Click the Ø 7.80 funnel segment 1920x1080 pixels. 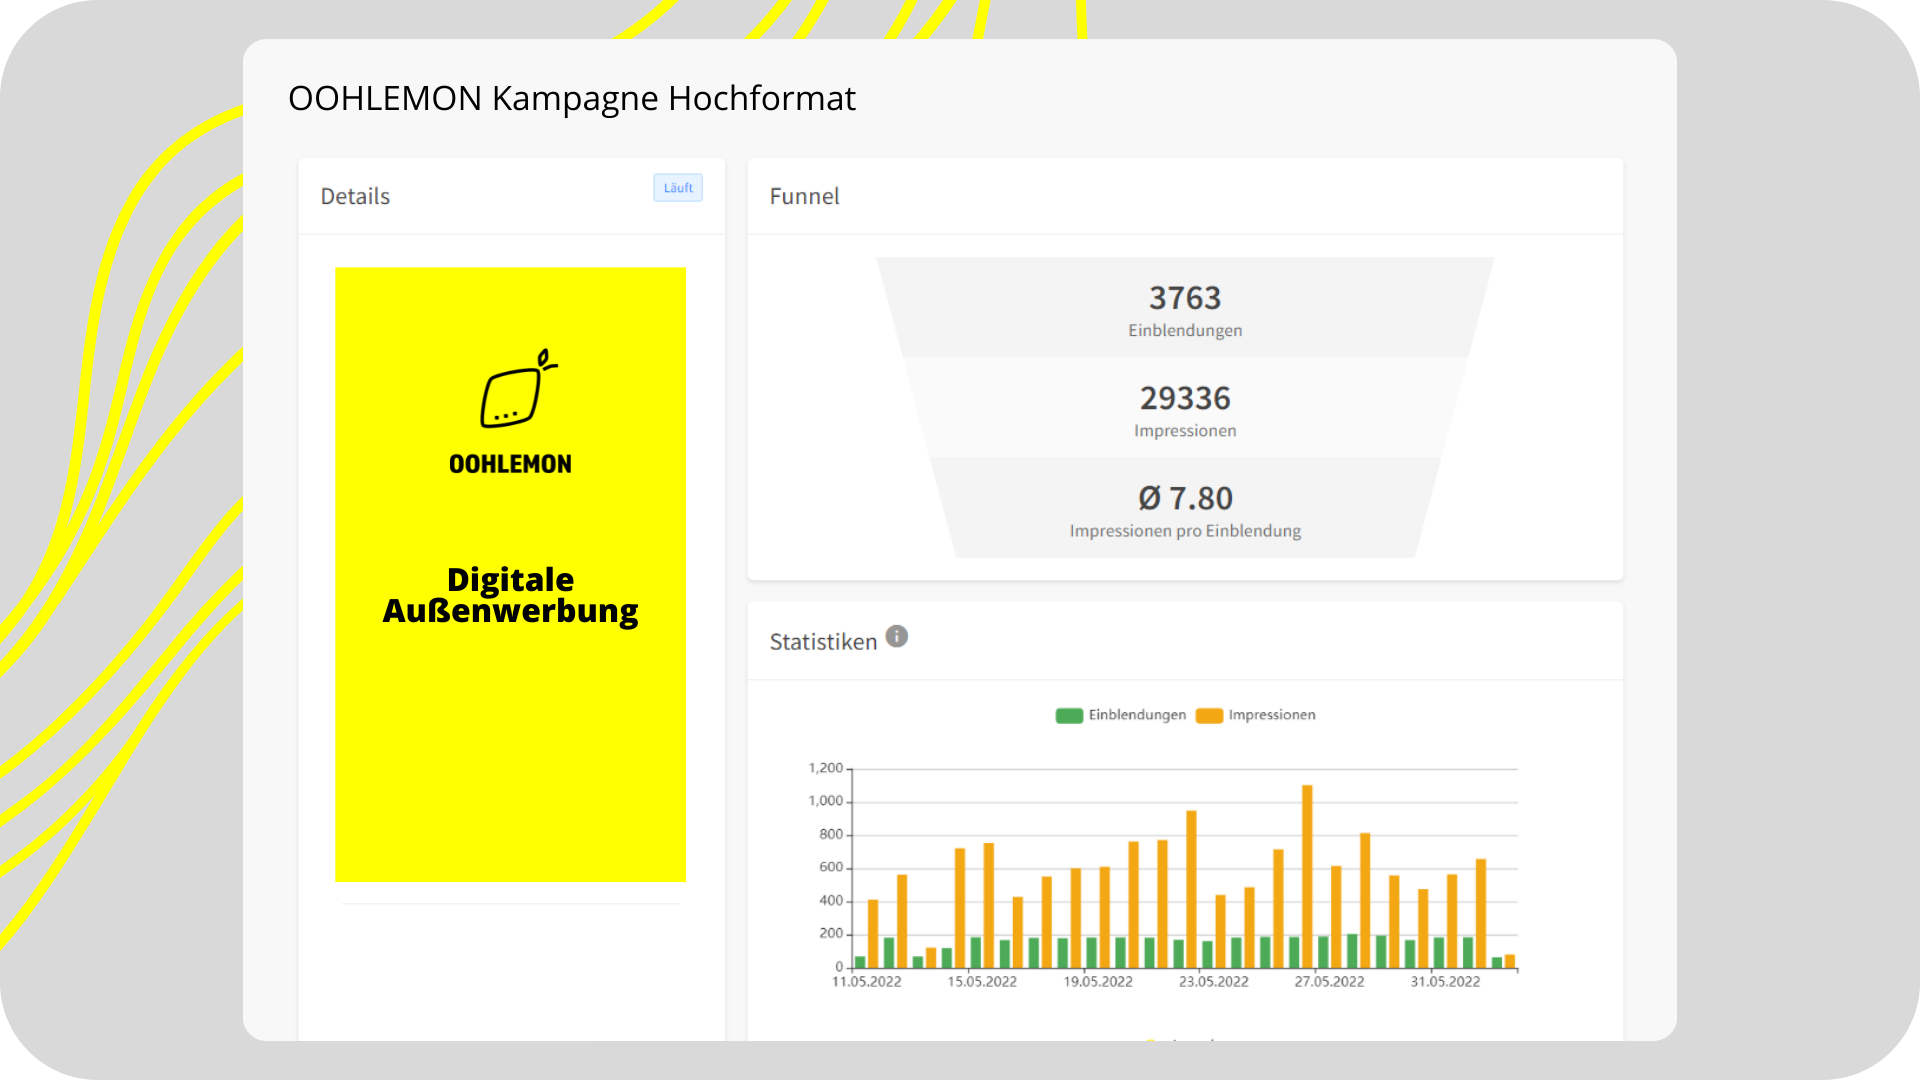pyautogui.click(x=1185, y=509)
